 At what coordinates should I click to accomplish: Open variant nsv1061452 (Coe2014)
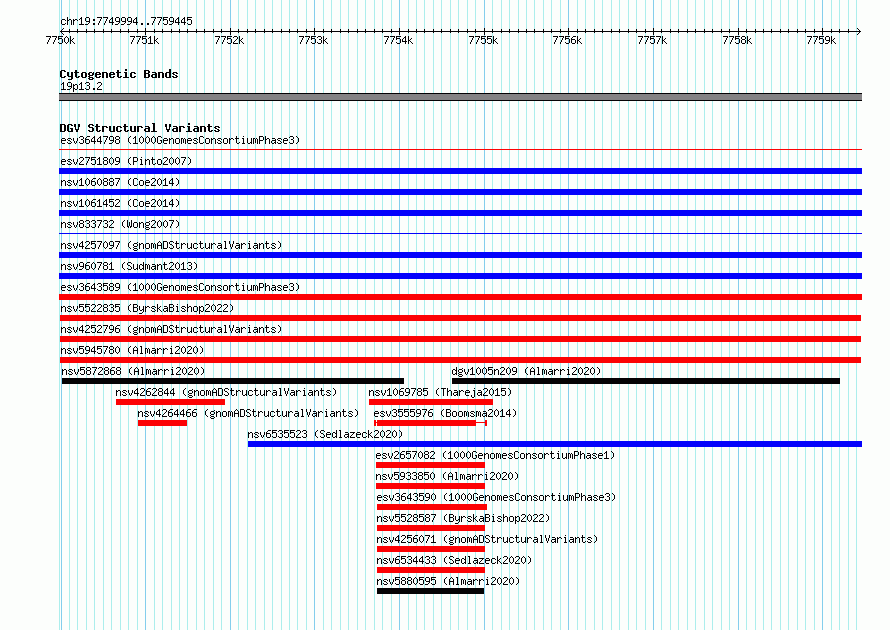point(120,203)
